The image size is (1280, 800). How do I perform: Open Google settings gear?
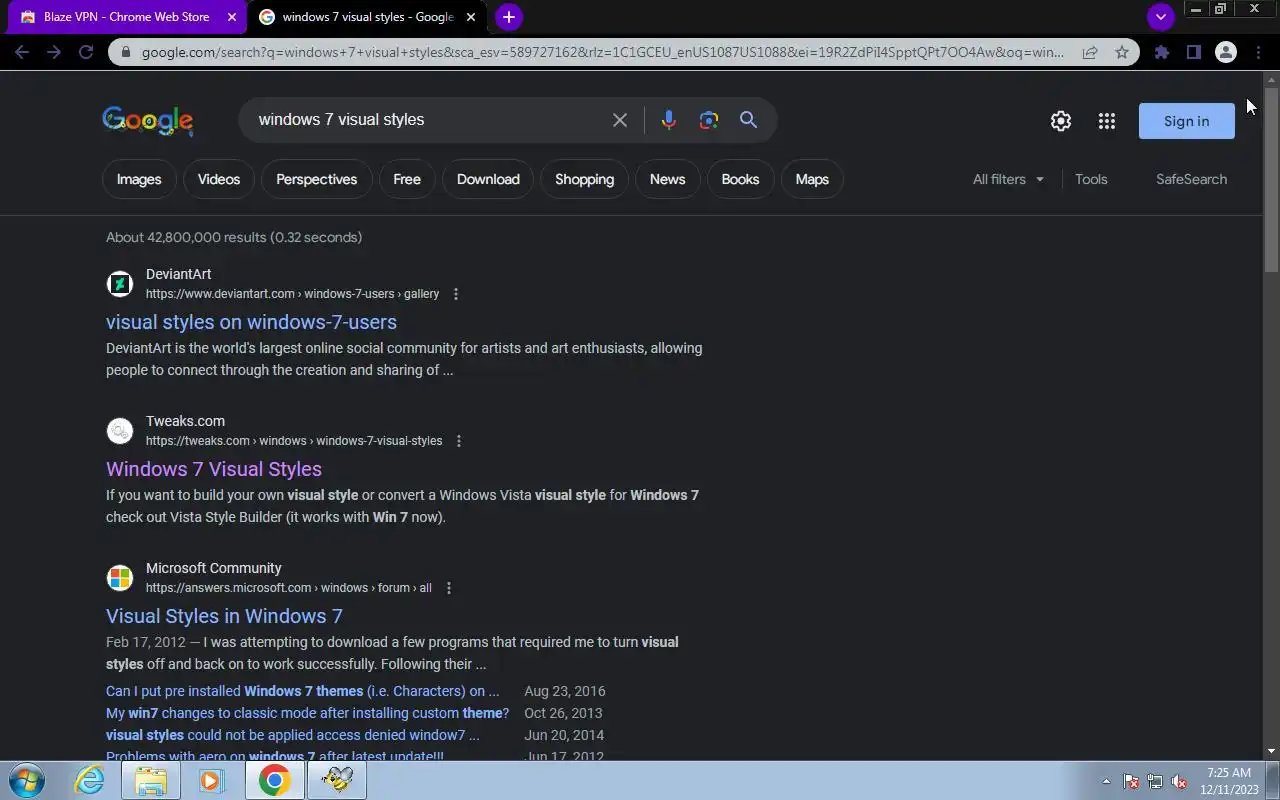(x=1061, y=121)
